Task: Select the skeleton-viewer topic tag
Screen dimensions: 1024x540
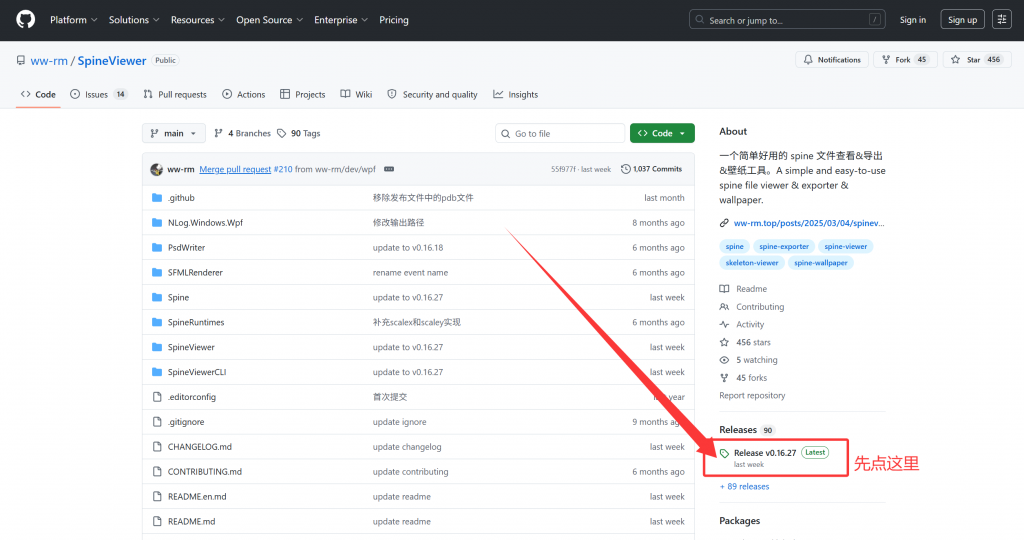Action: (752, 262)
